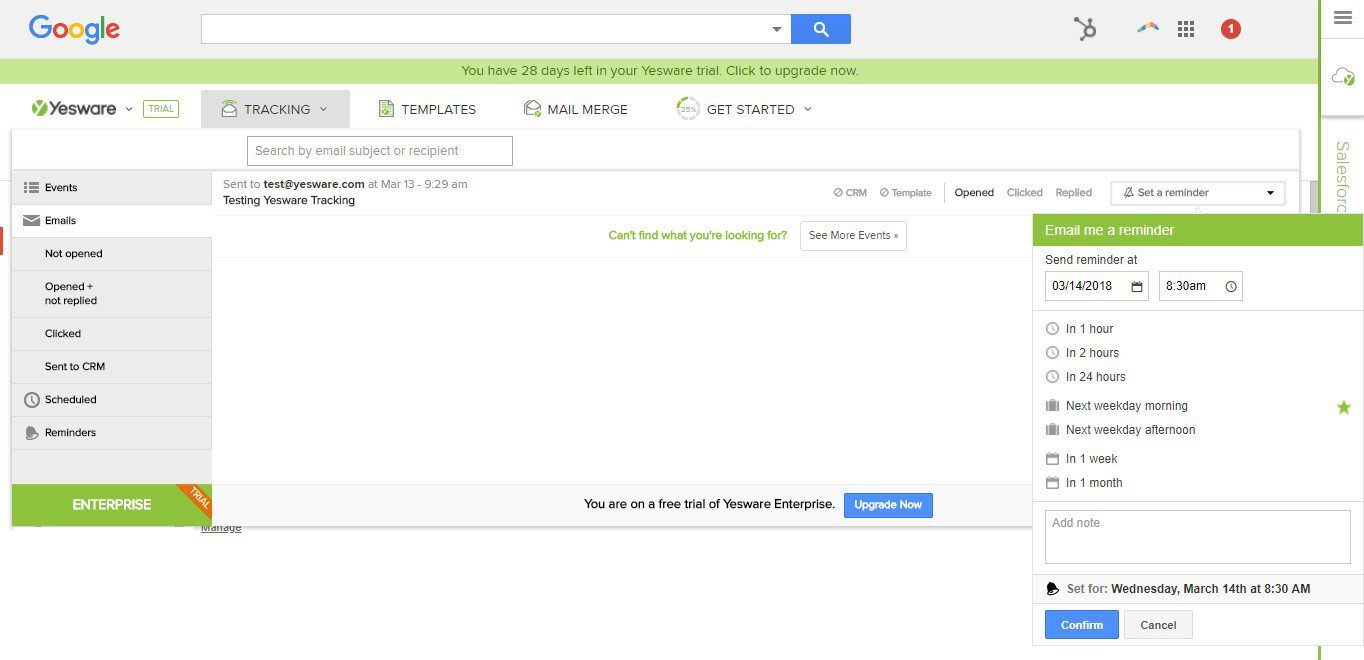Open Reminders in the sidebar
Image resolution: width=1364 pixels, height=660 pixels.
(x=112, y=433)
